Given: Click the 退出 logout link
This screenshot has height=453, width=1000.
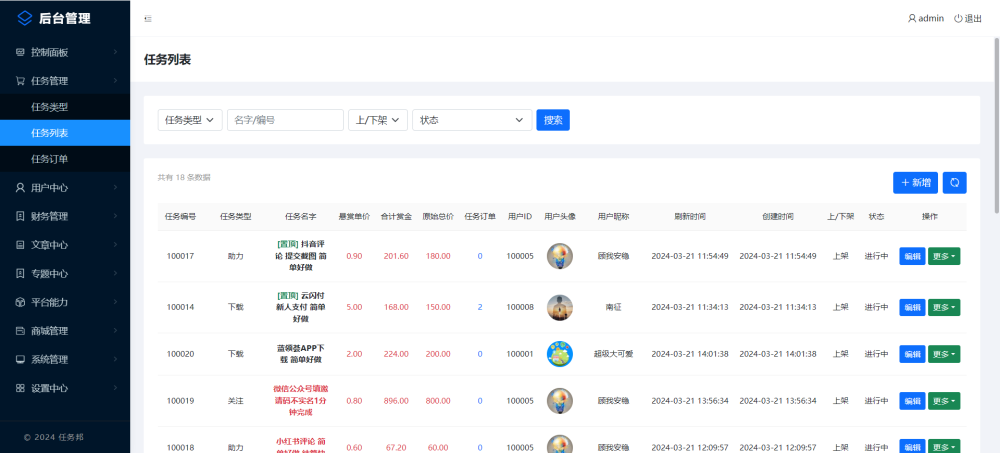Looking at the screenshot, I should [968, 18].
